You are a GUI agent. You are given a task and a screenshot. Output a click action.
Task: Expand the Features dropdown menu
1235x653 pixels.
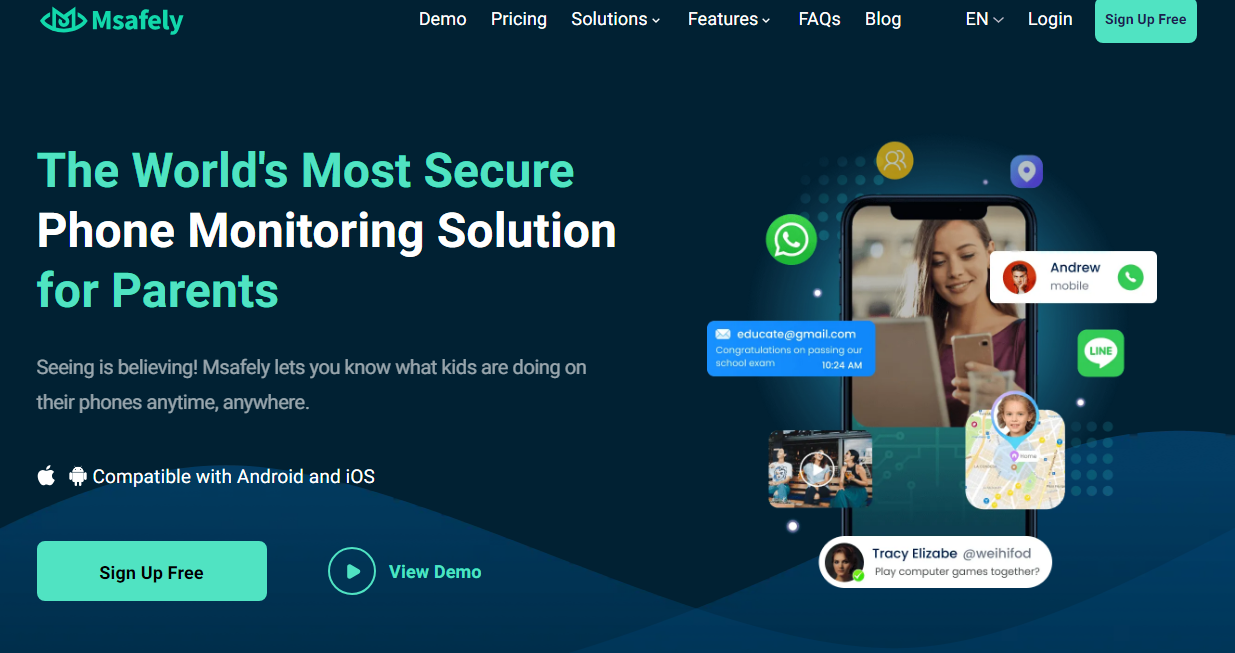tap(729, 19)
